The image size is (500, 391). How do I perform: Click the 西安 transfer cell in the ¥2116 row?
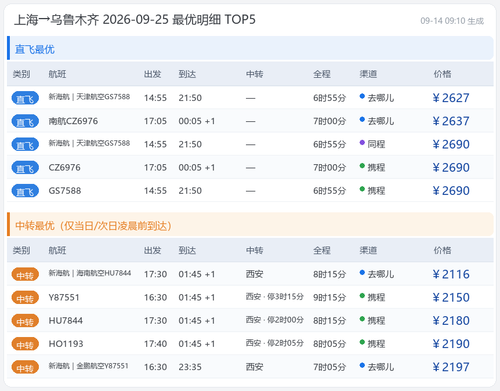click(x=255, y=274)
